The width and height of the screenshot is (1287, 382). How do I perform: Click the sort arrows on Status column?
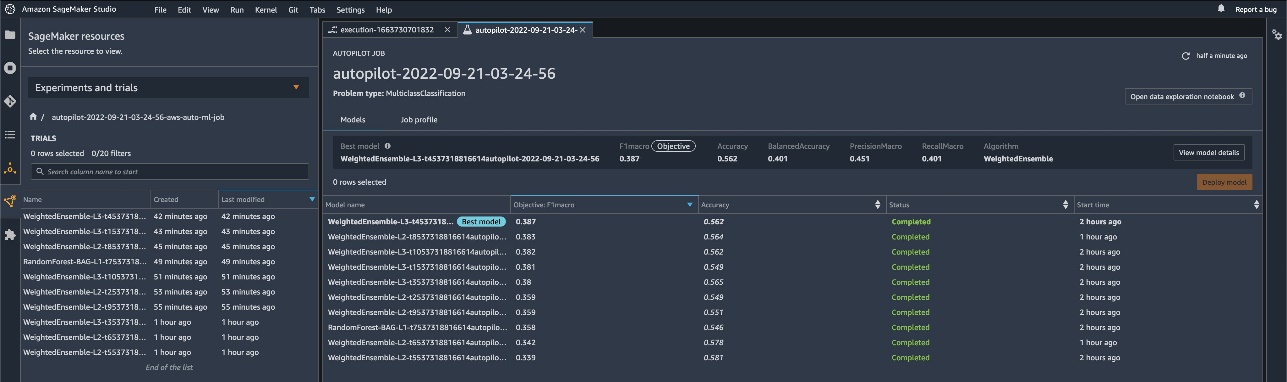coord(1066,204)
